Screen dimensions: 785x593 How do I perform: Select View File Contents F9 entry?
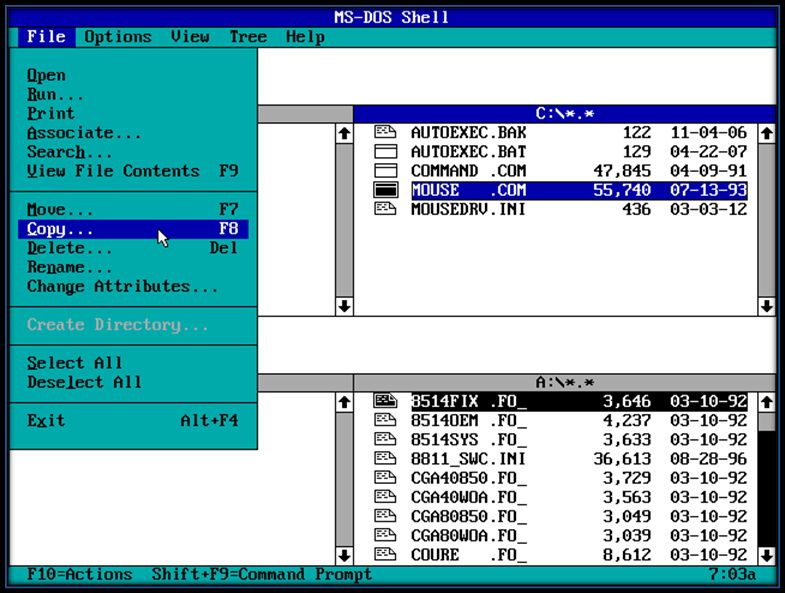coord(133,171)
